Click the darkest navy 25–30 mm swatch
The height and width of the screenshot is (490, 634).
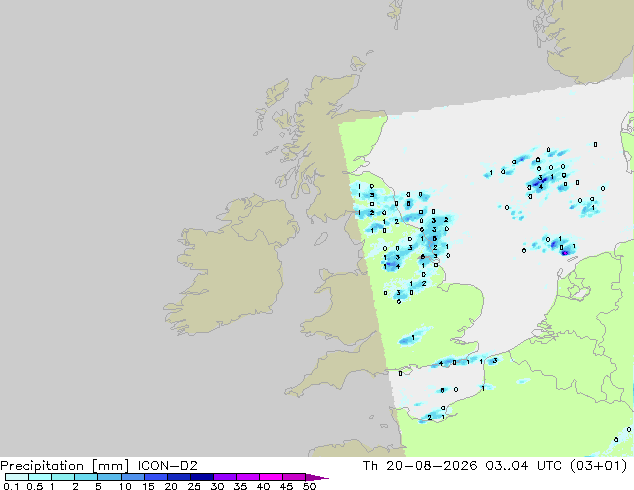point(201,477)
